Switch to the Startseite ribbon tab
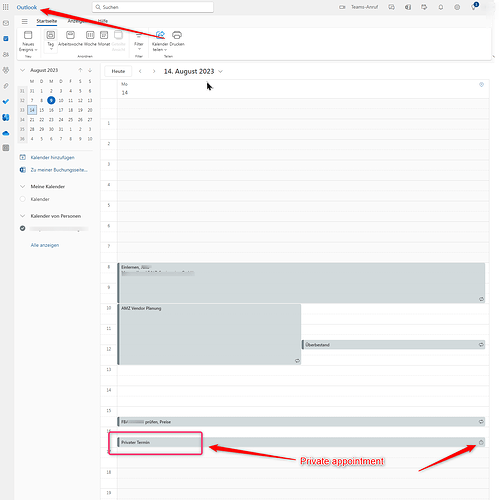Image resolution: width=501 pixels, height=500 pixels. point(47,21)
